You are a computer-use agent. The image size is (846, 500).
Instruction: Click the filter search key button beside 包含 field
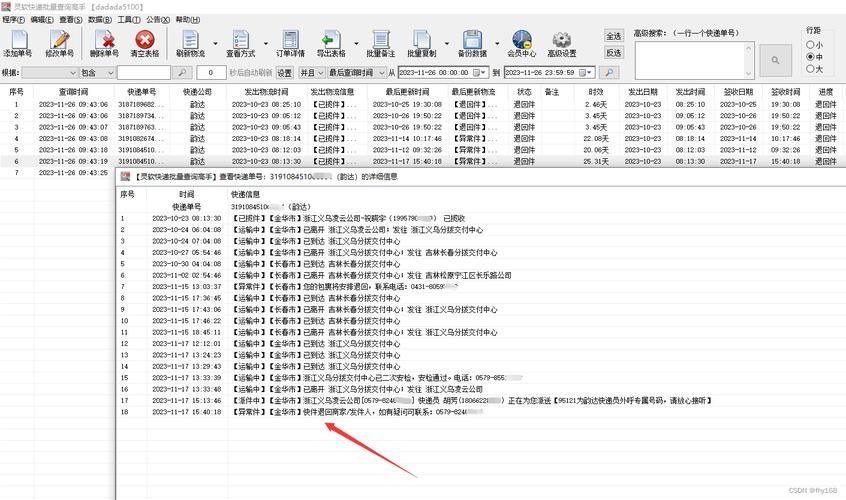tap(182, 72)
